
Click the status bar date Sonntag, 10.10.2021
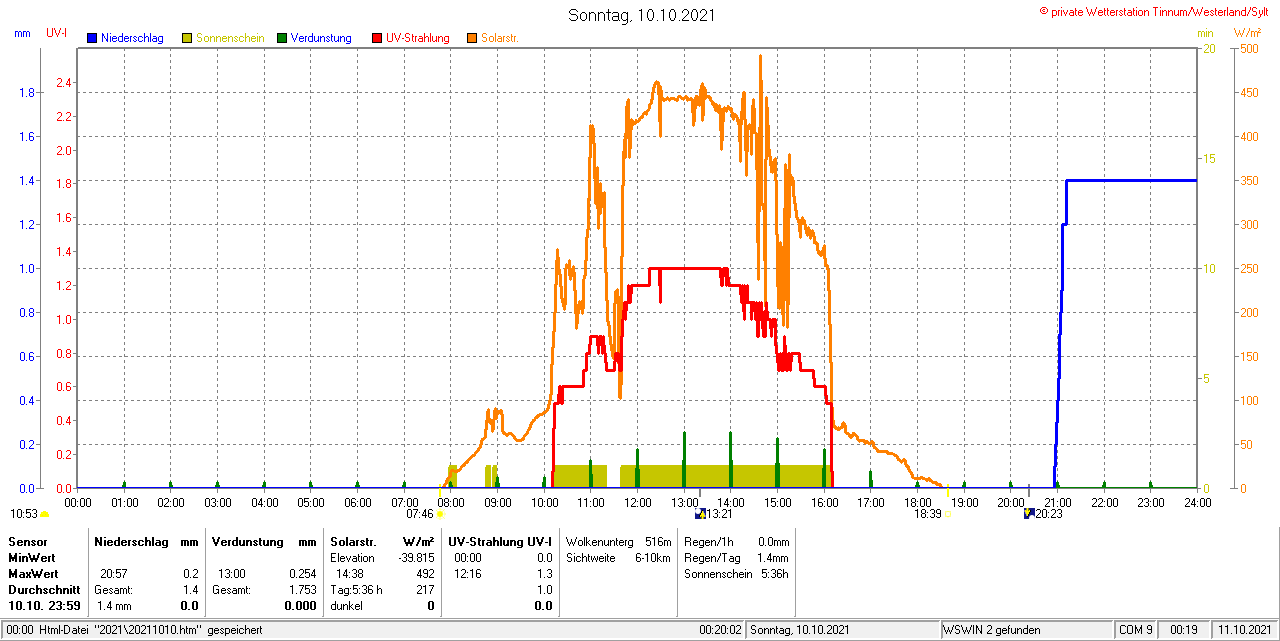tap(800, 631)
